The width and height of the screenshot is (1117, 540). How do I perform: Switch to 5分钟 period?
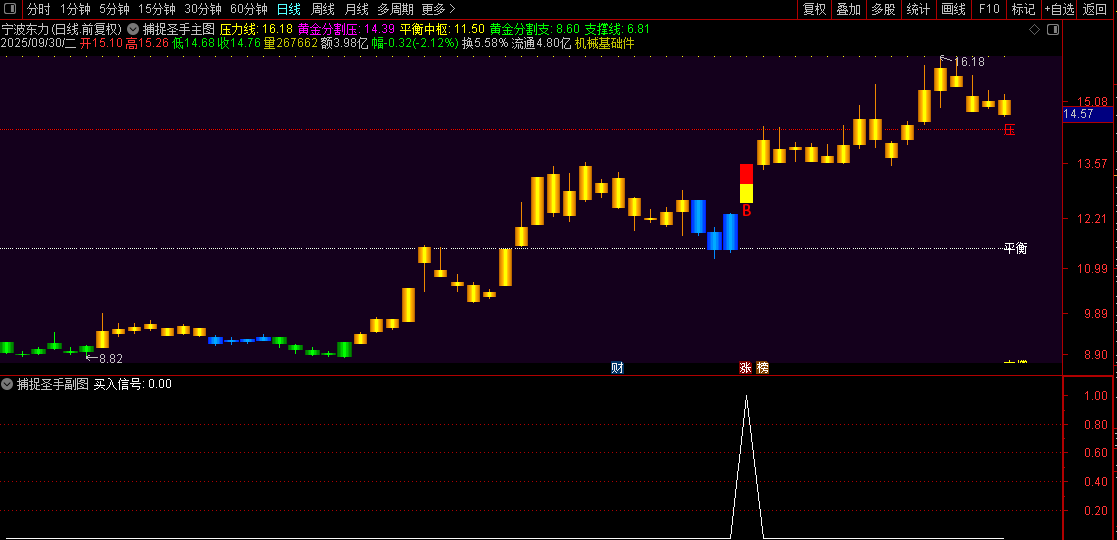click(114, 9)
